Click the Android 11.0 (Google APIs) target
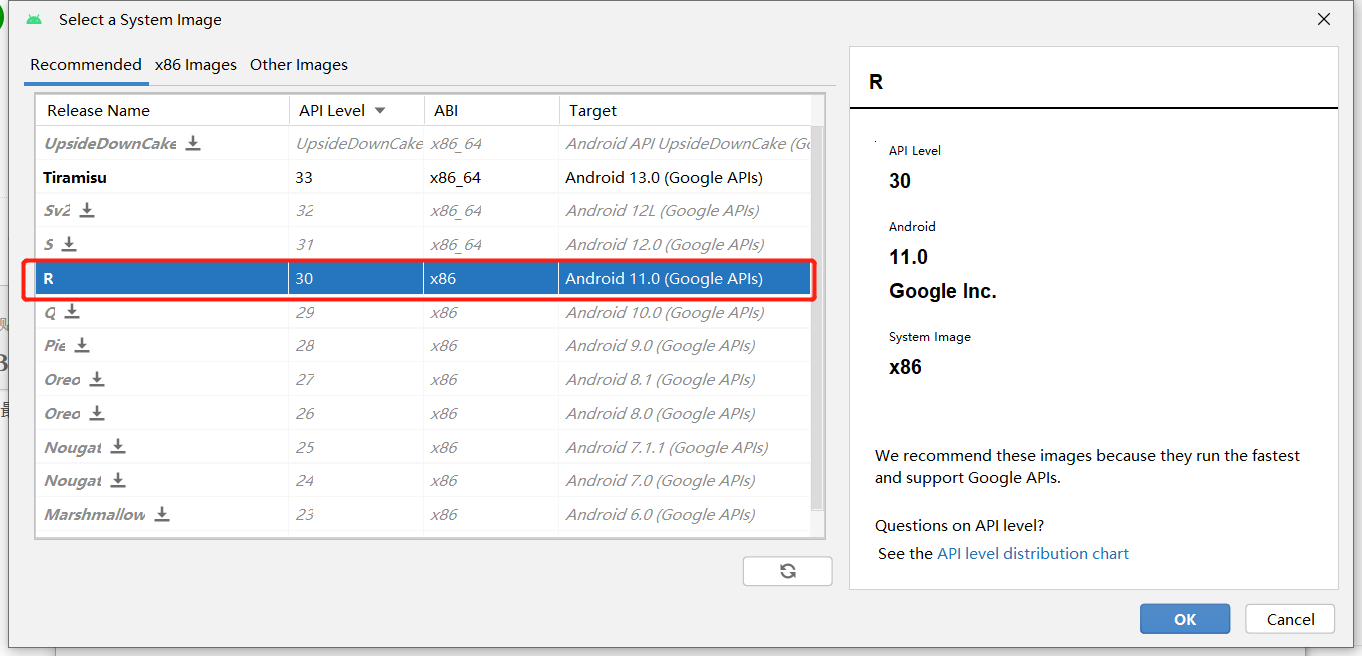The height and width of the screenshot is (656, 1362). coord(664,278)
